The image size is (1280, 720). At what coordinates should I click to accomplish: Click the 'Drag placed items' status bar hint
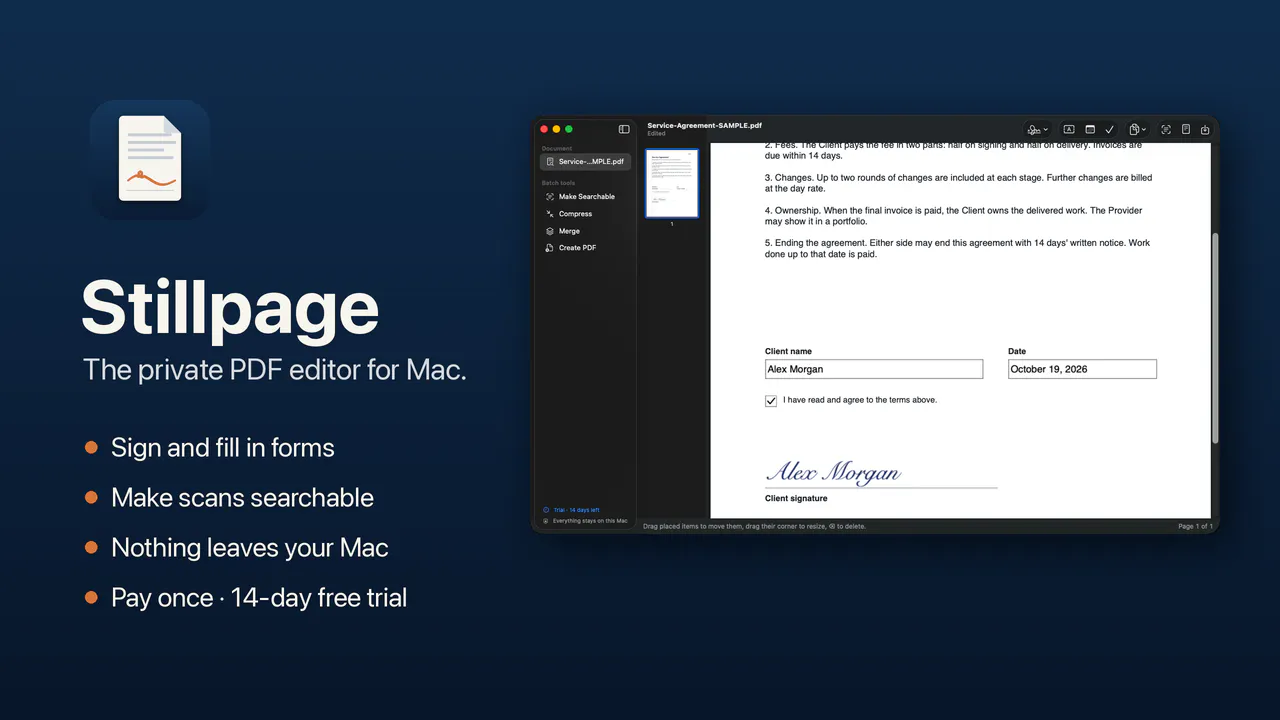point(754,526)
